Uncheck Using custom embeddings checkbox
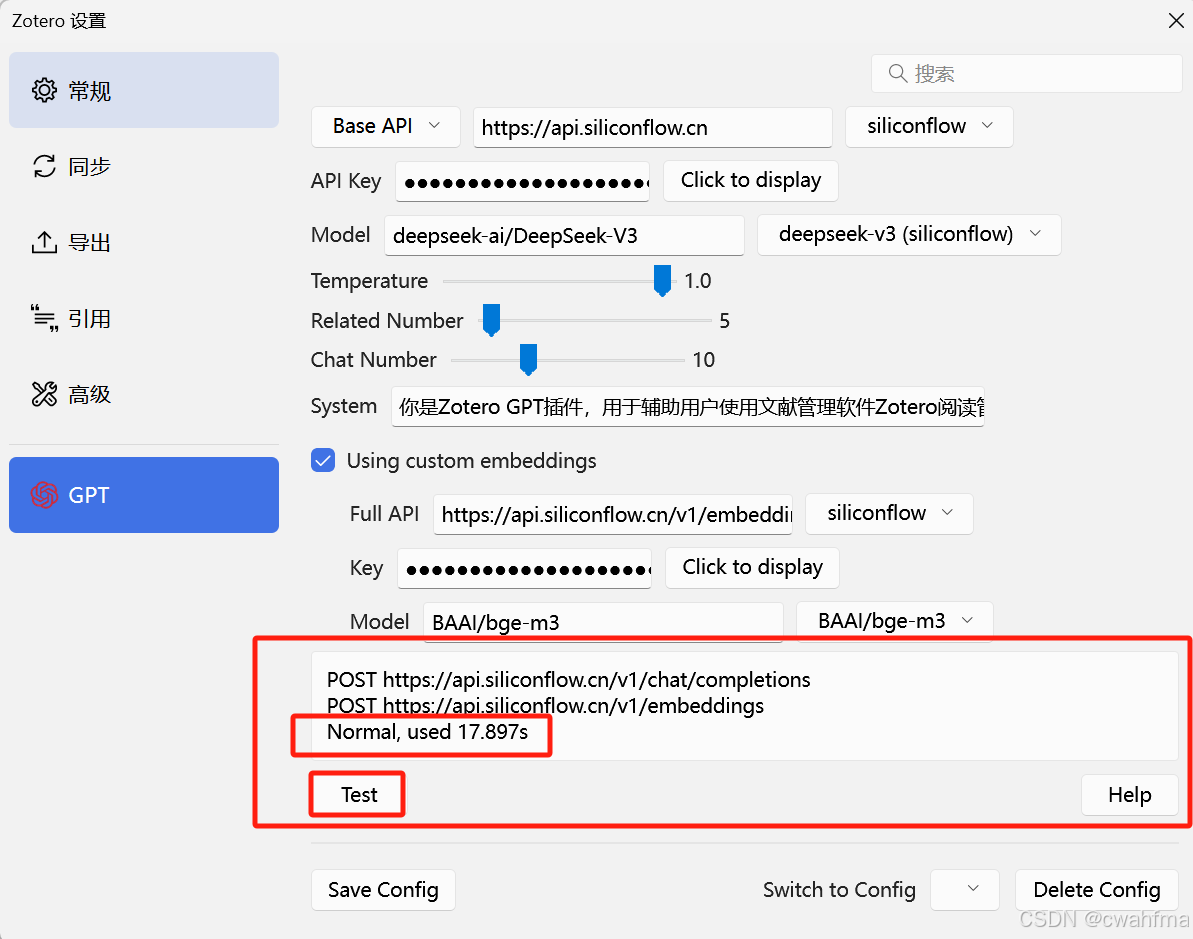 pyautogui.click(x=323, y=461)
